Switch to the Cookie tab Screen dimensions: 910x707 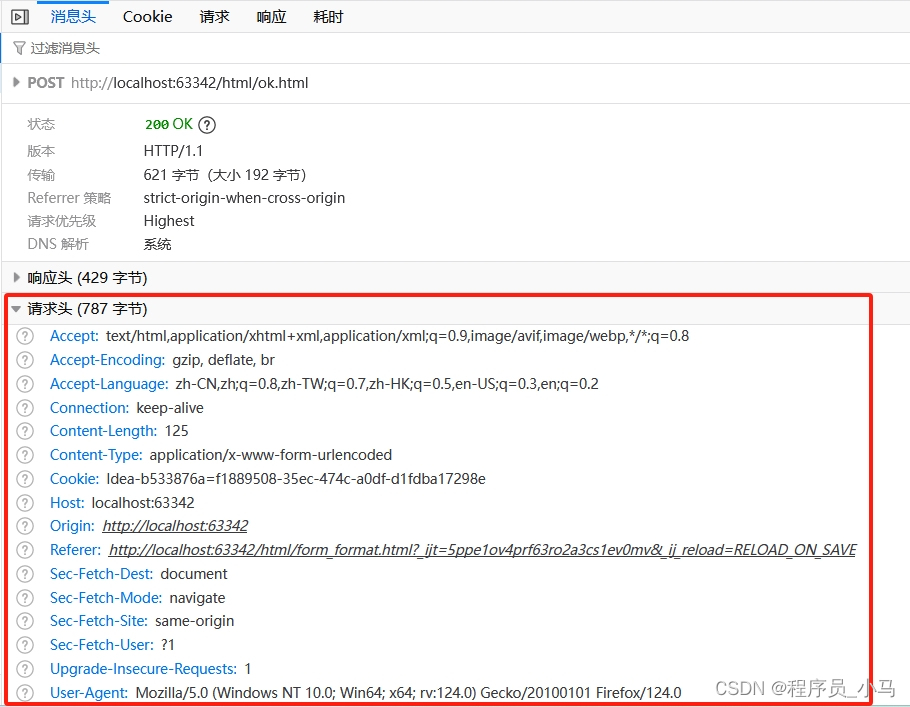pos(147,16)
